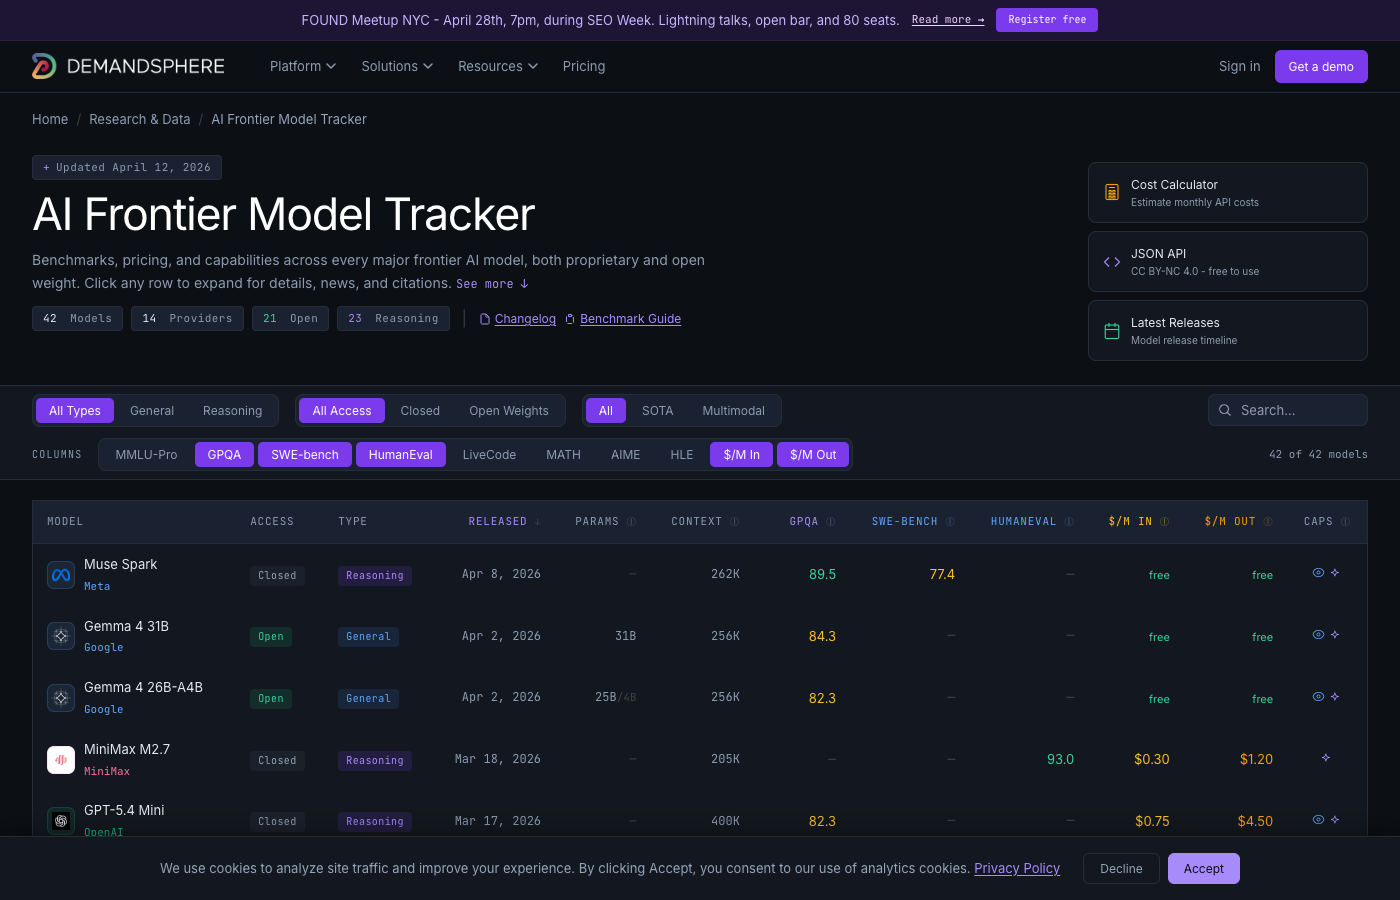Click the JSON API code icon

1111,261
